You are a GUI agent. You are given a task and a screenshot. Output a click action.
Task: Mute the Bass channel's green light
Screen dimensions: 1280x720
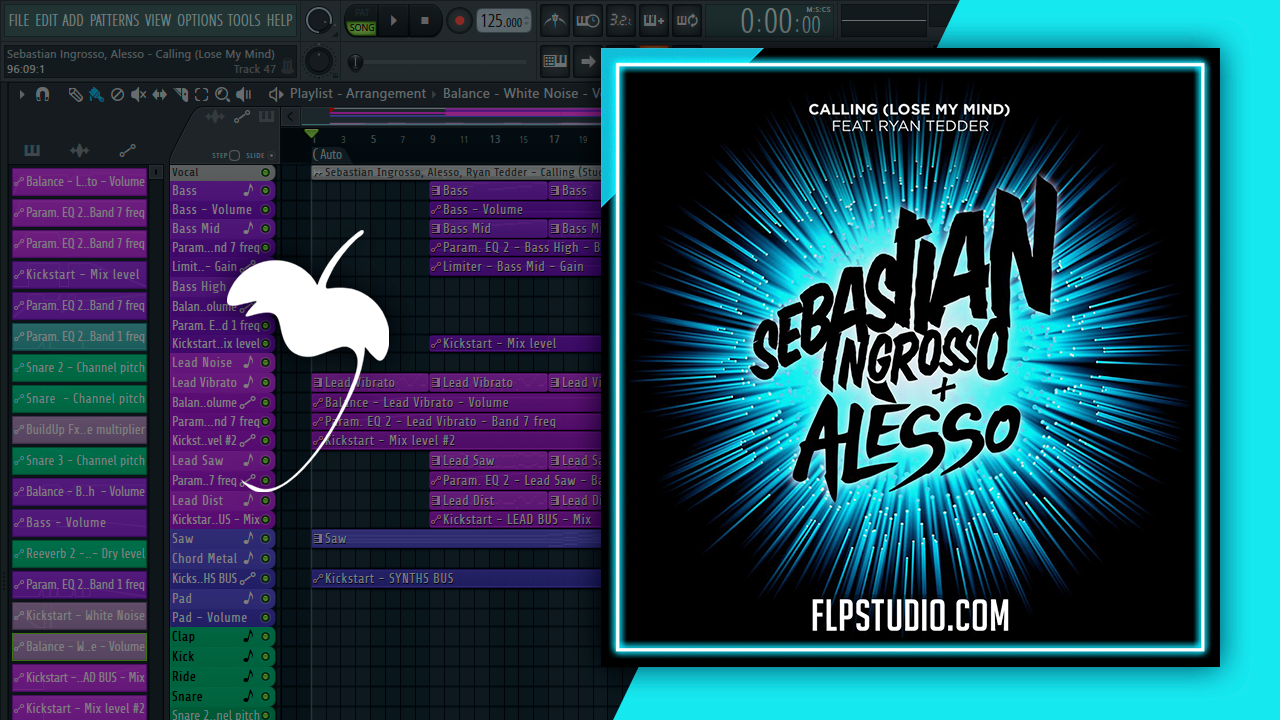(x=265, y=190)
